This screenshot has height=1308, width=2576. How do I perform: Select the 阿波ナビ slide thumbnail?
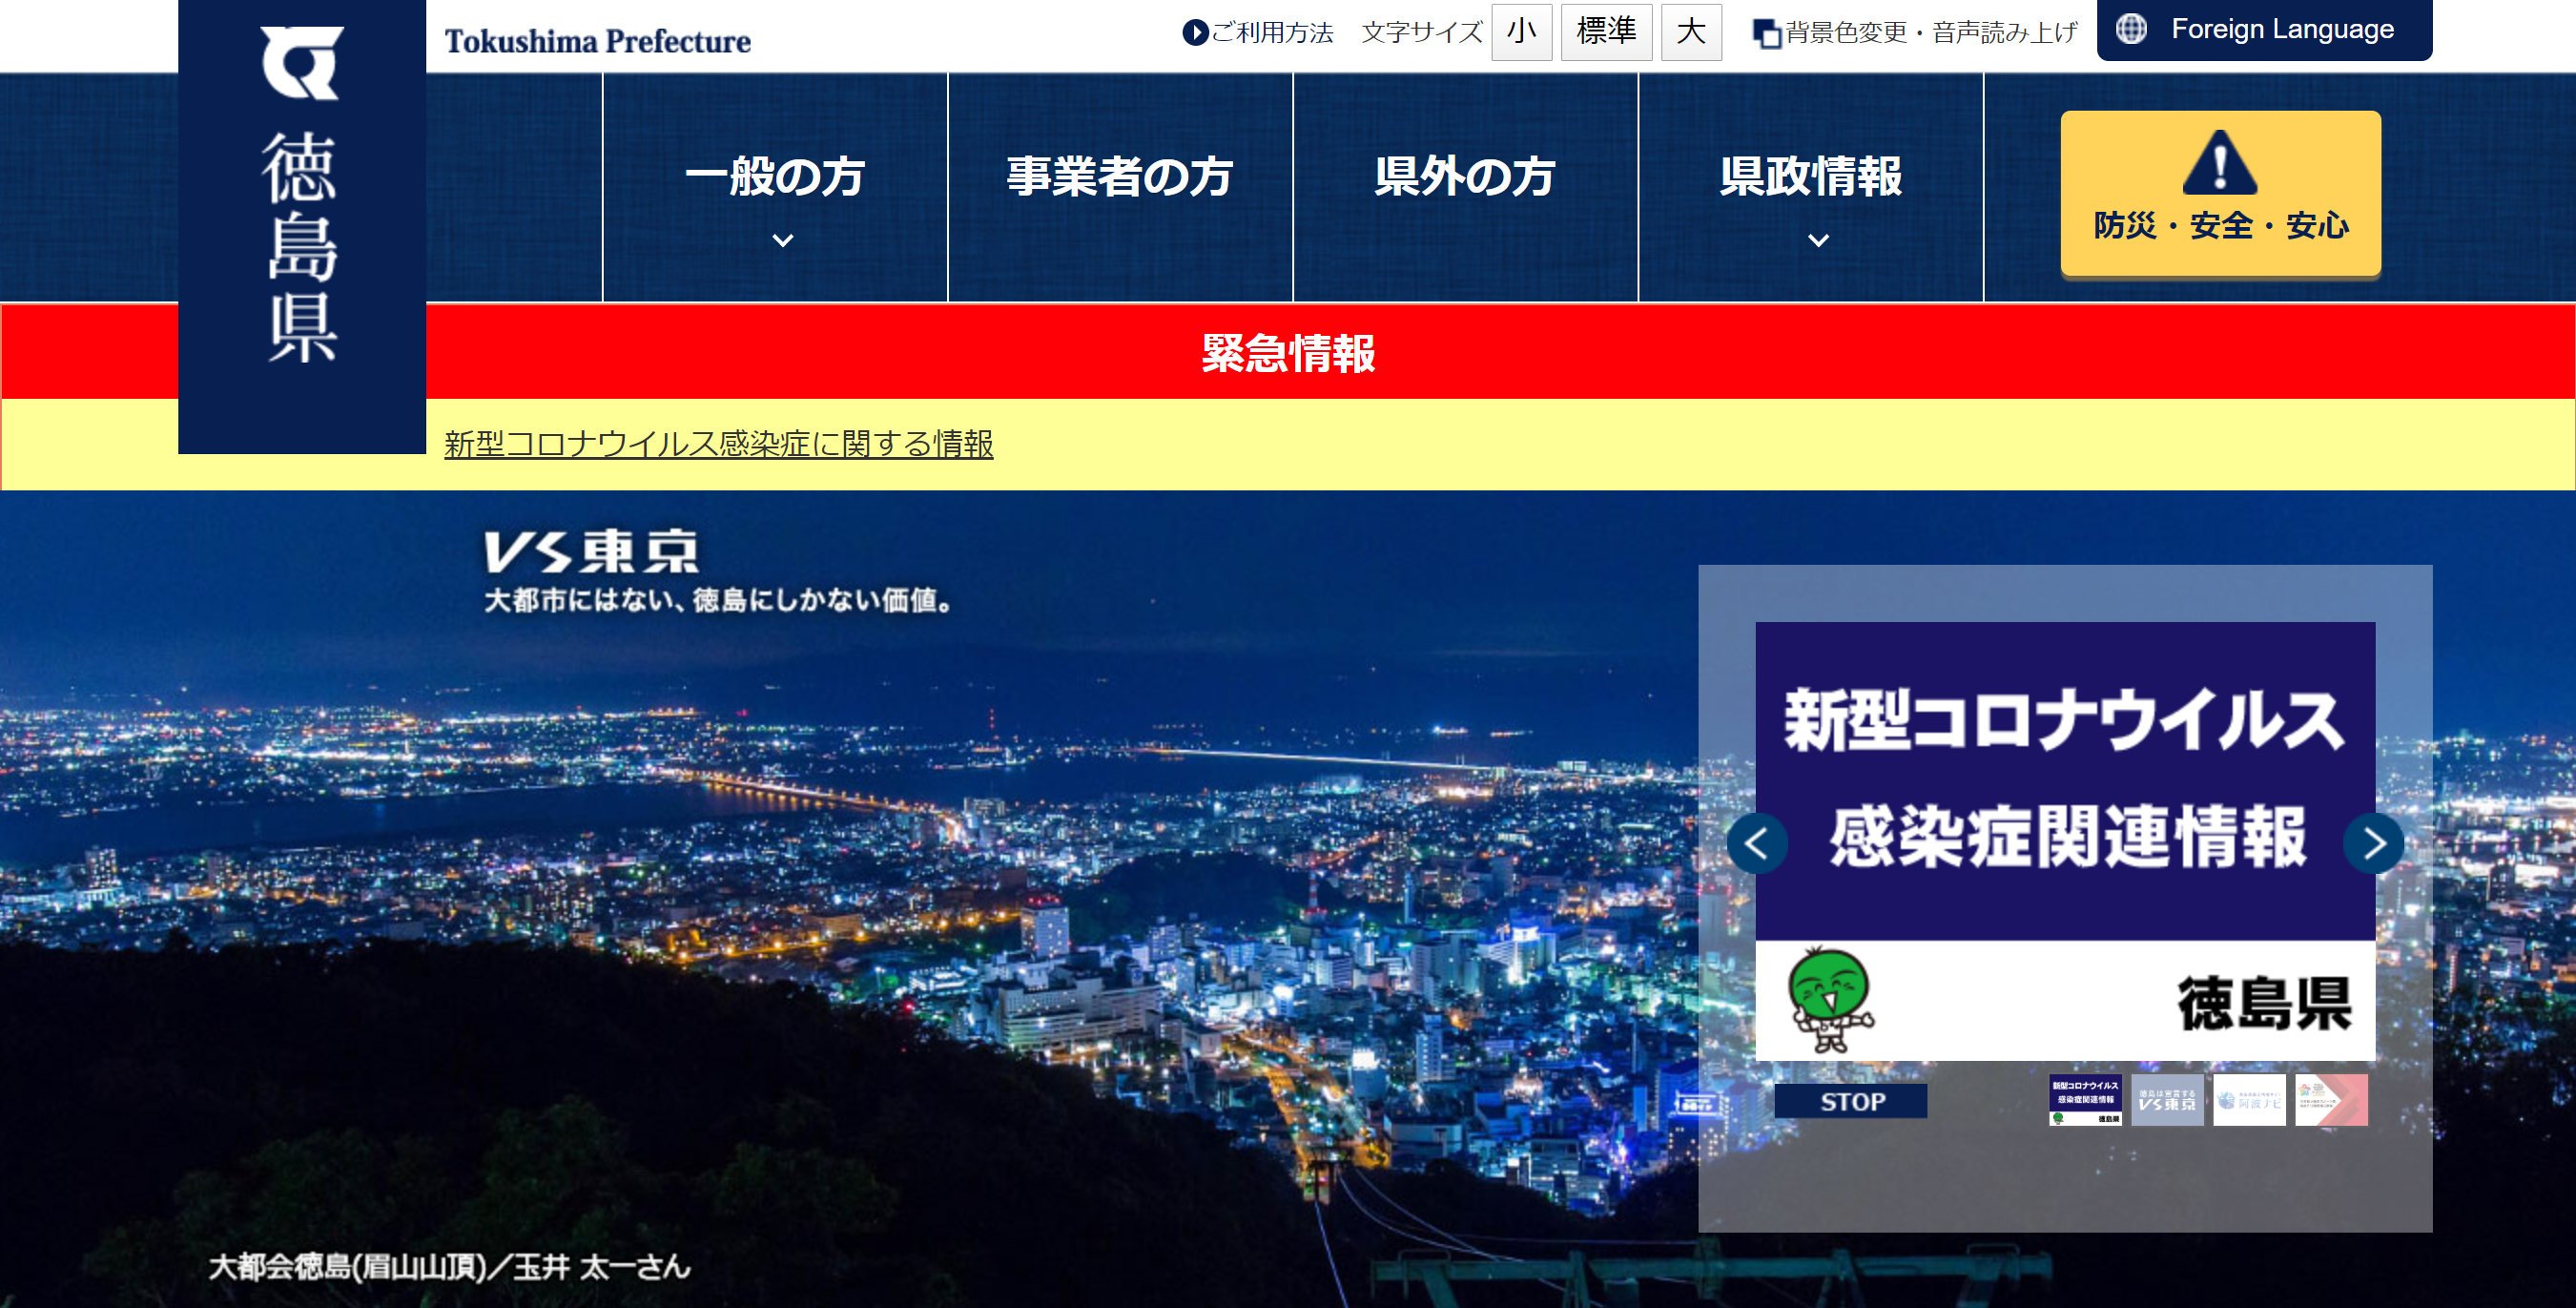2249,1100
